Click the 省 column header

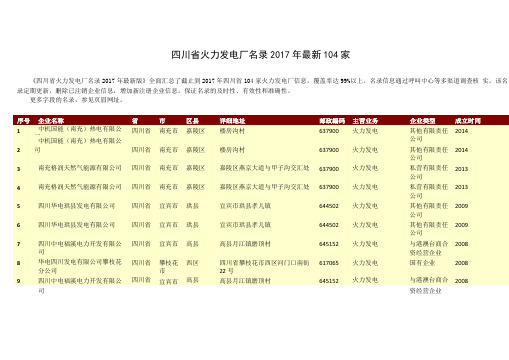coord(135,121)
